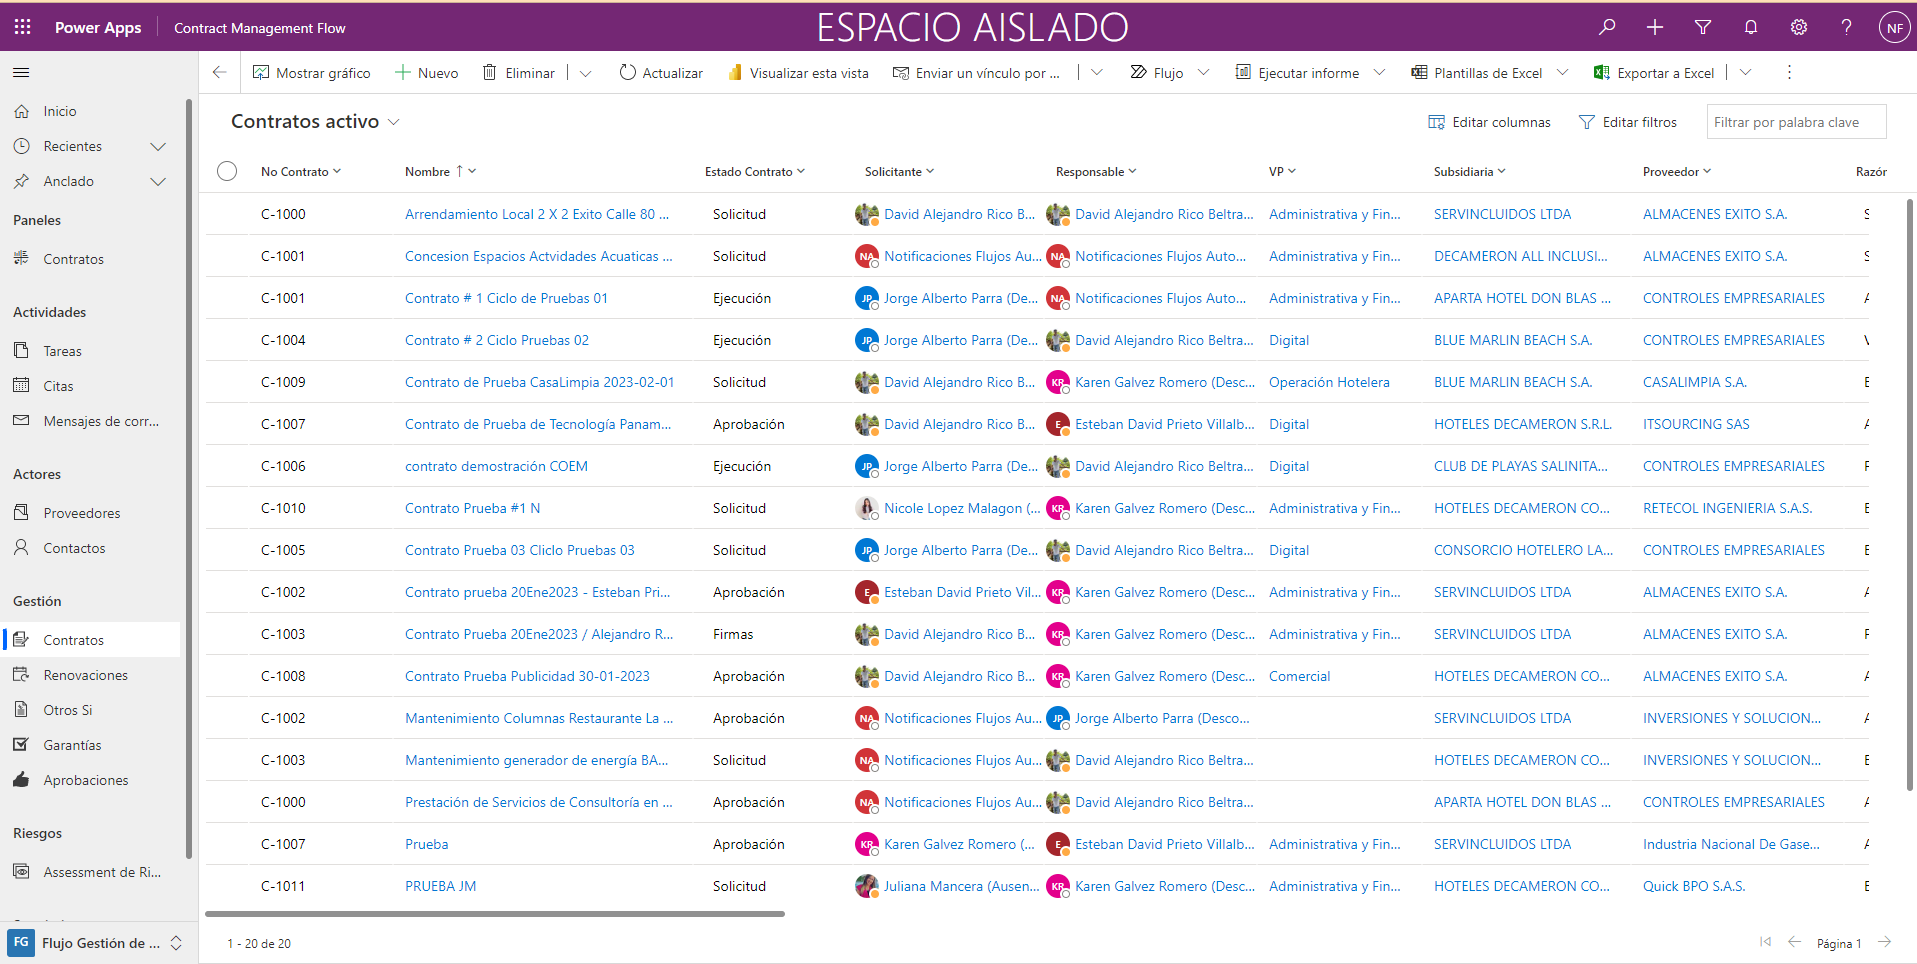Open the Solicitante column header menu

coord(900,172)
